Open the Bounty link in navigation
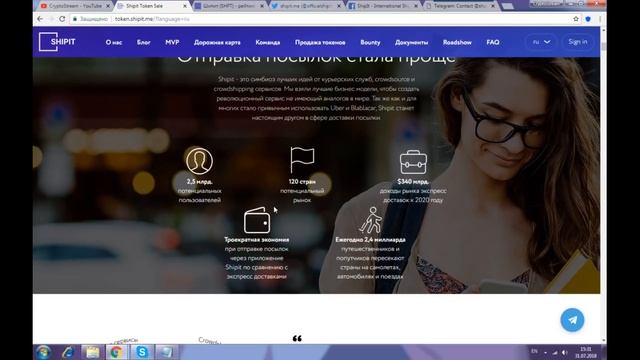The height and width of the screenshot is (360, 640). (370, 42)
